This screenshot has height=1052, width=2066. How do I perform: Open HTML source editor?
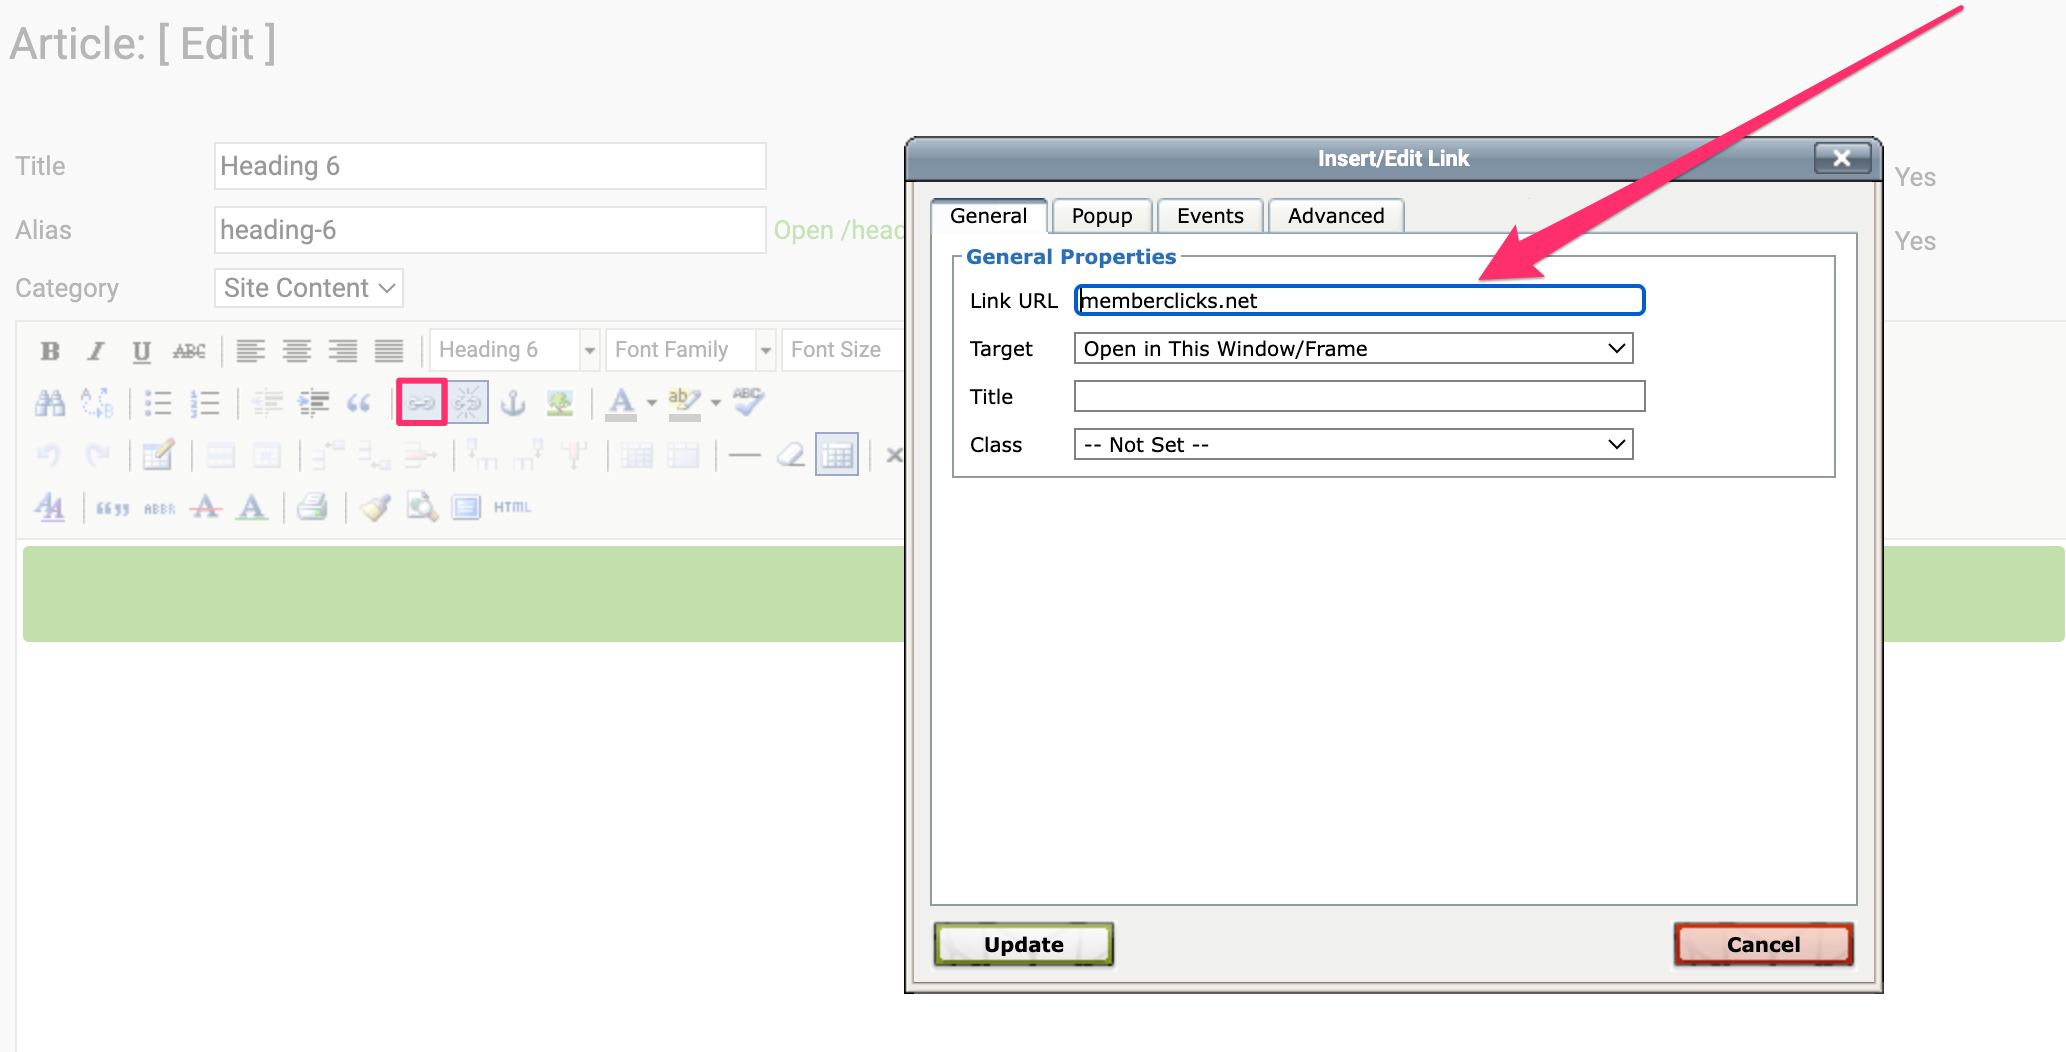coord(512,507)
